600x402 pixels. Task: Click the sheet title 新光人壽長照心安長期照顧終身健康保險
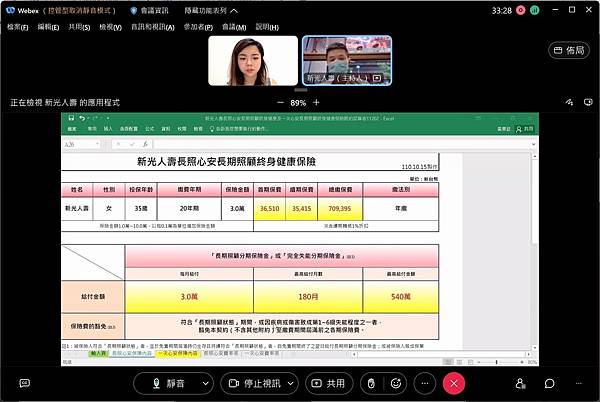226,162
